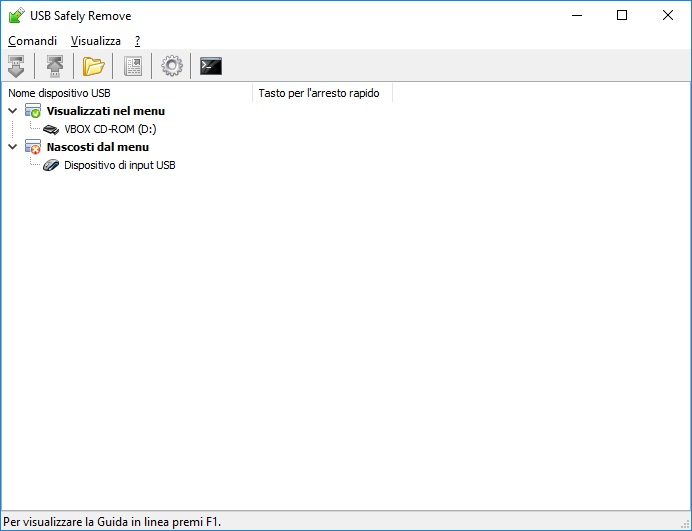Collapse the Visualizzati nel menu group

point(13,111)
